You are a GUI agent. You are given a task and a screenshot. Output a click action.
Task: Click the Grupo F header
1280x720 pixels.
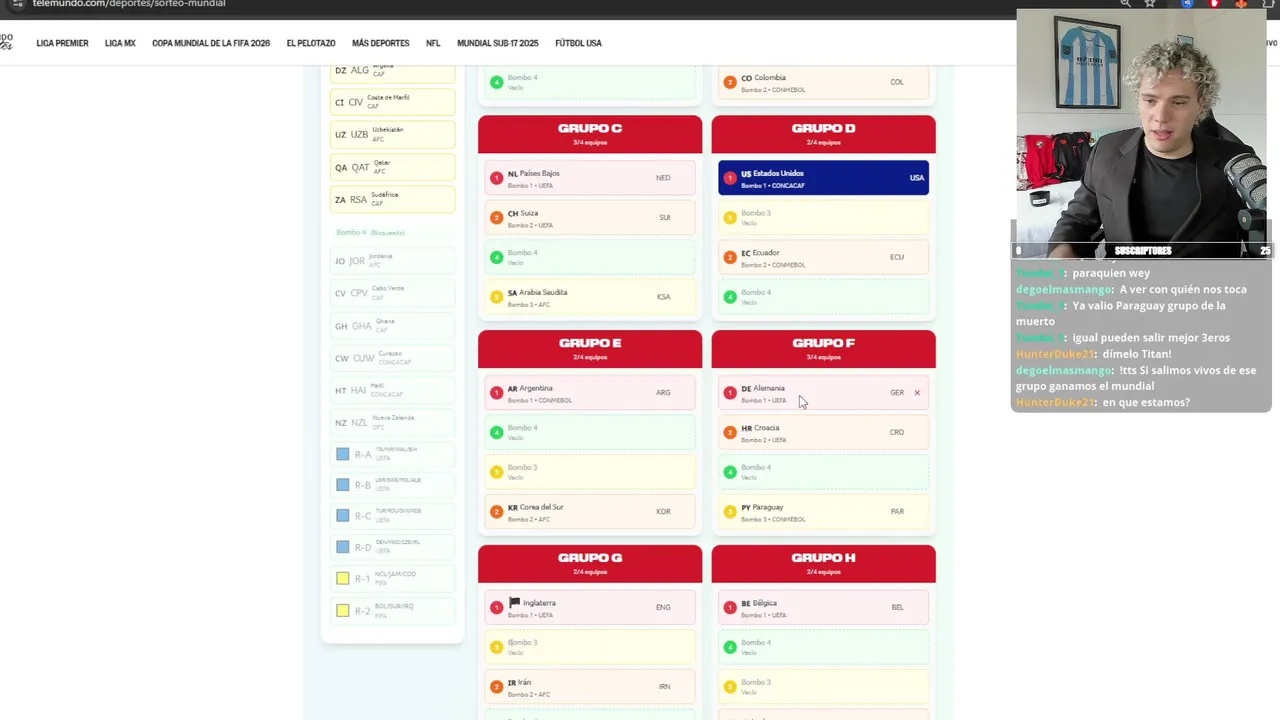[x=823, y=349]
